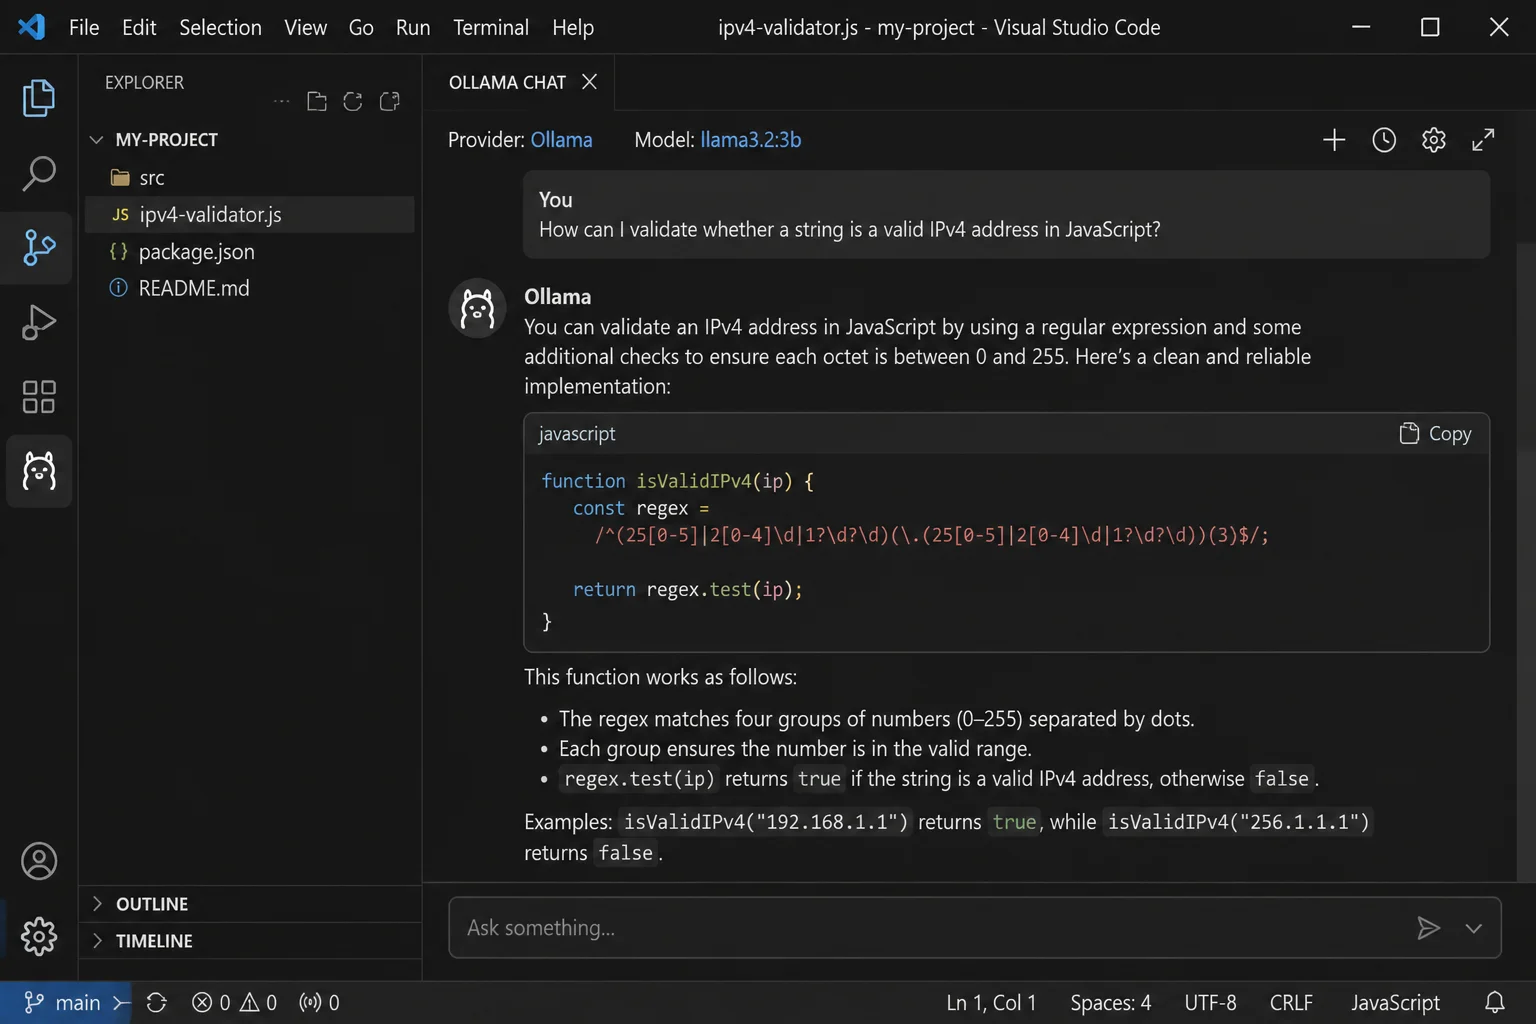
Task: Change model via llama3.2:3b link
Action: click(x=750, y=140)
